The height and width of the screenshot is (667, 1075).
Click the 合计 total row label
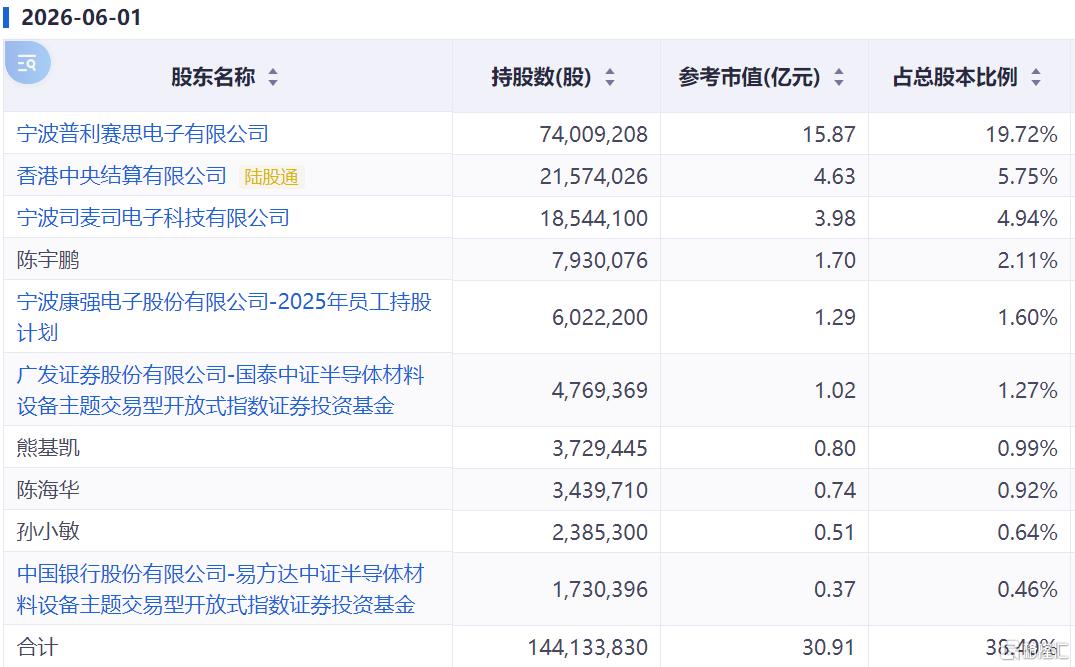(38, 646)
